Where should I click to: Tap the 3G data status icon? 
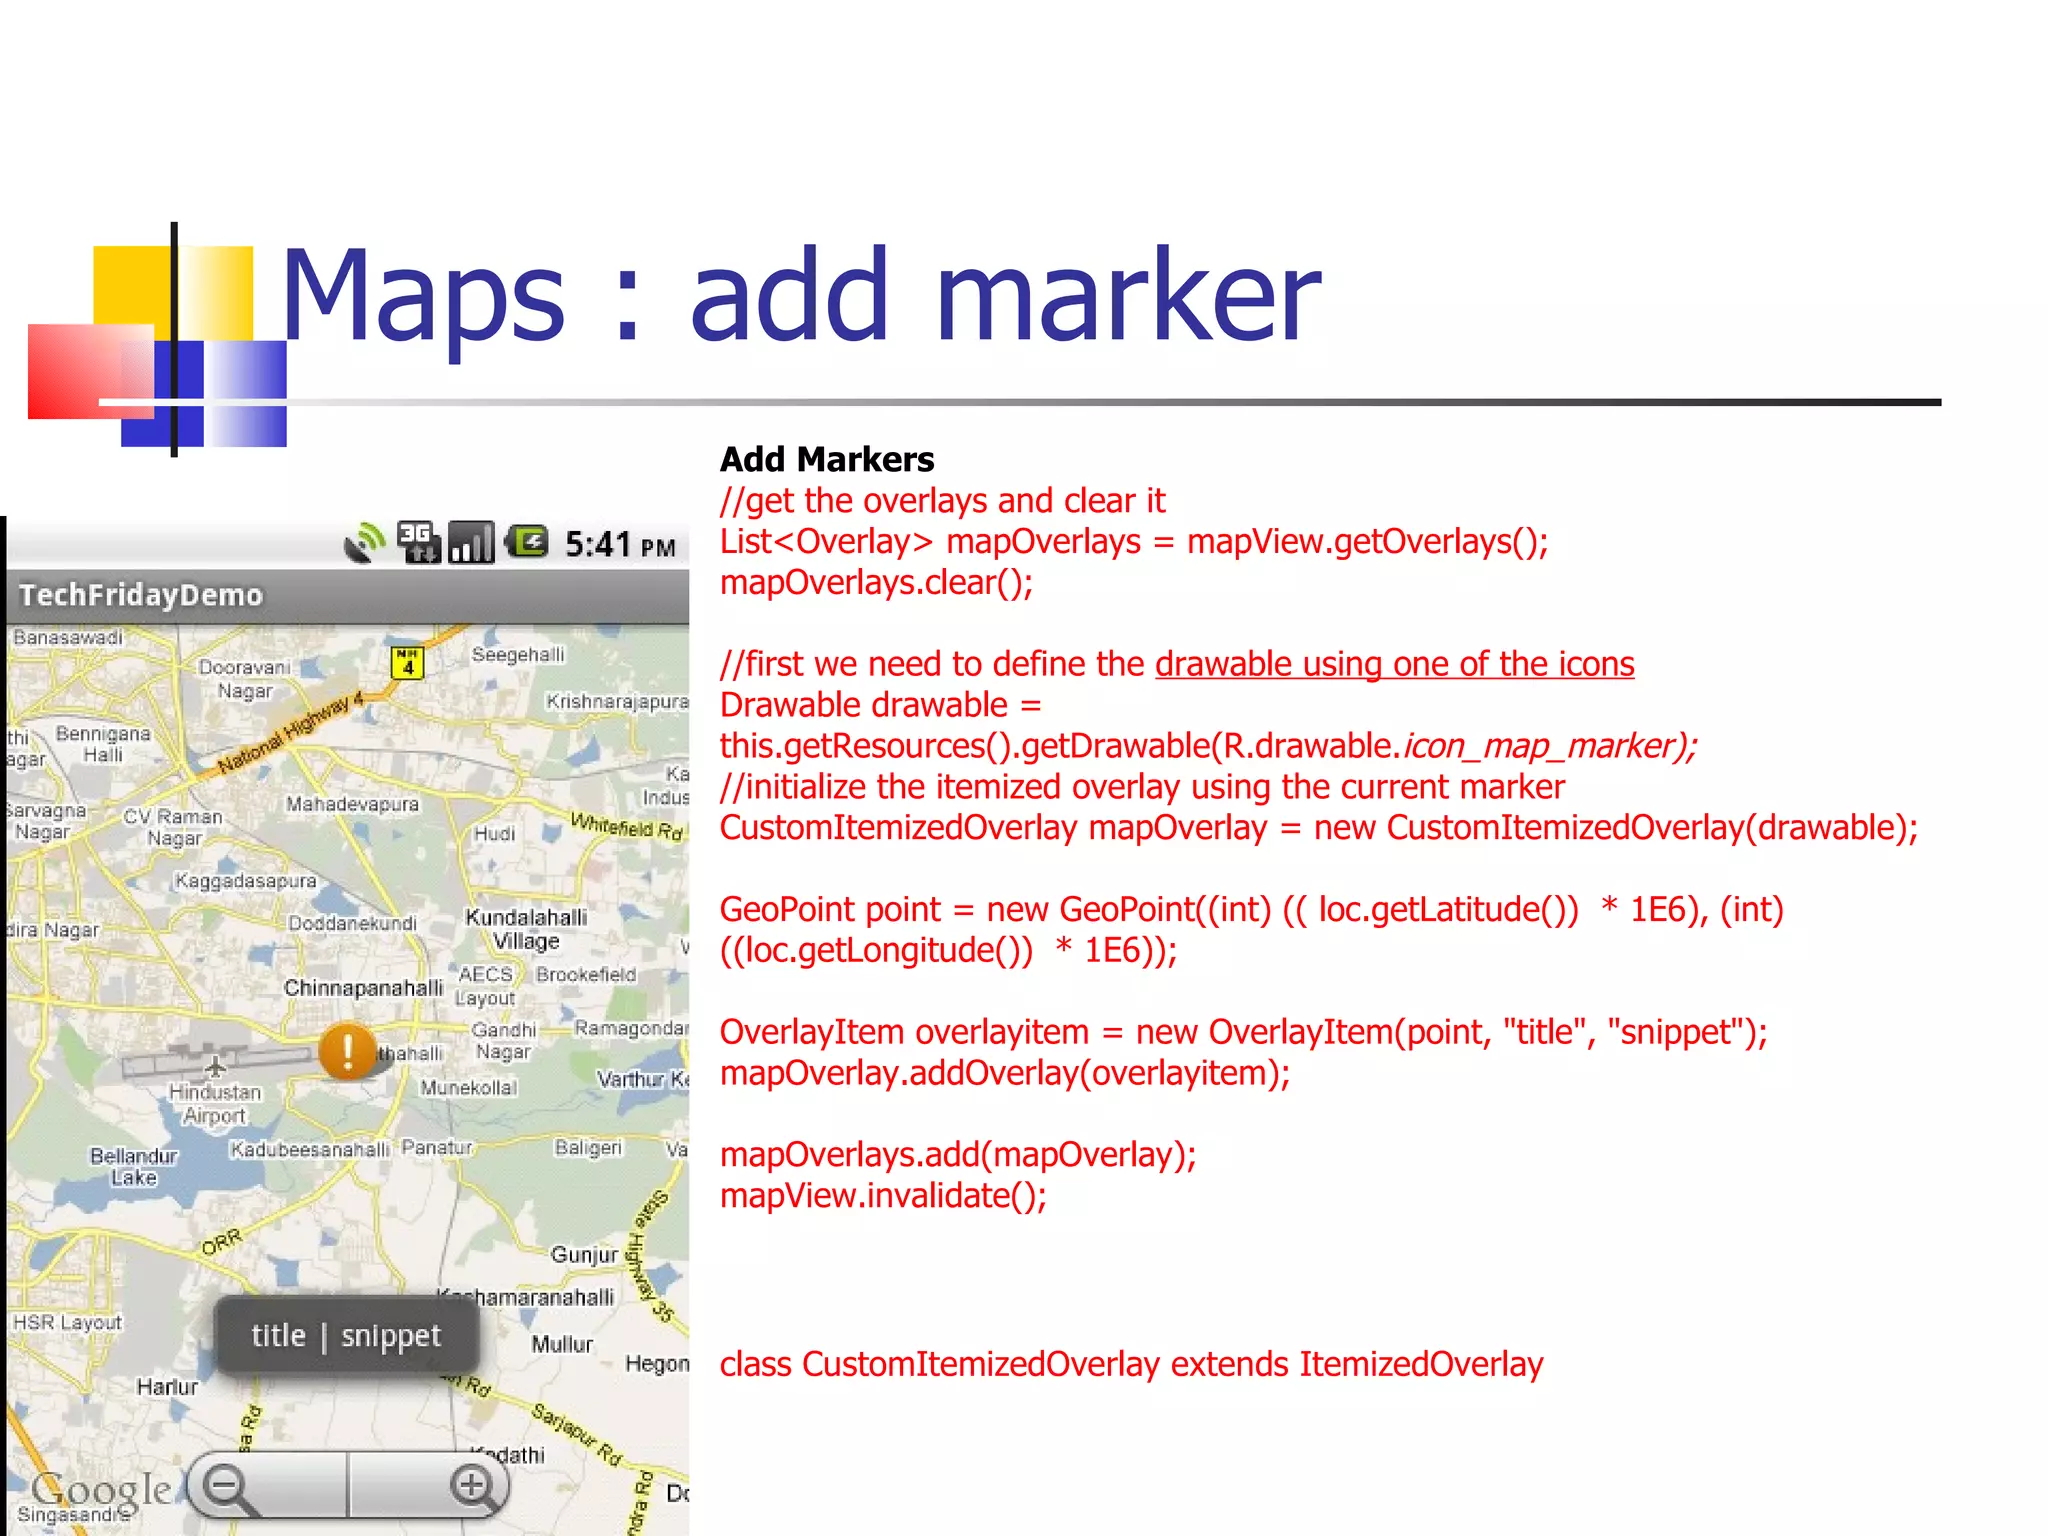pos(418,542)
